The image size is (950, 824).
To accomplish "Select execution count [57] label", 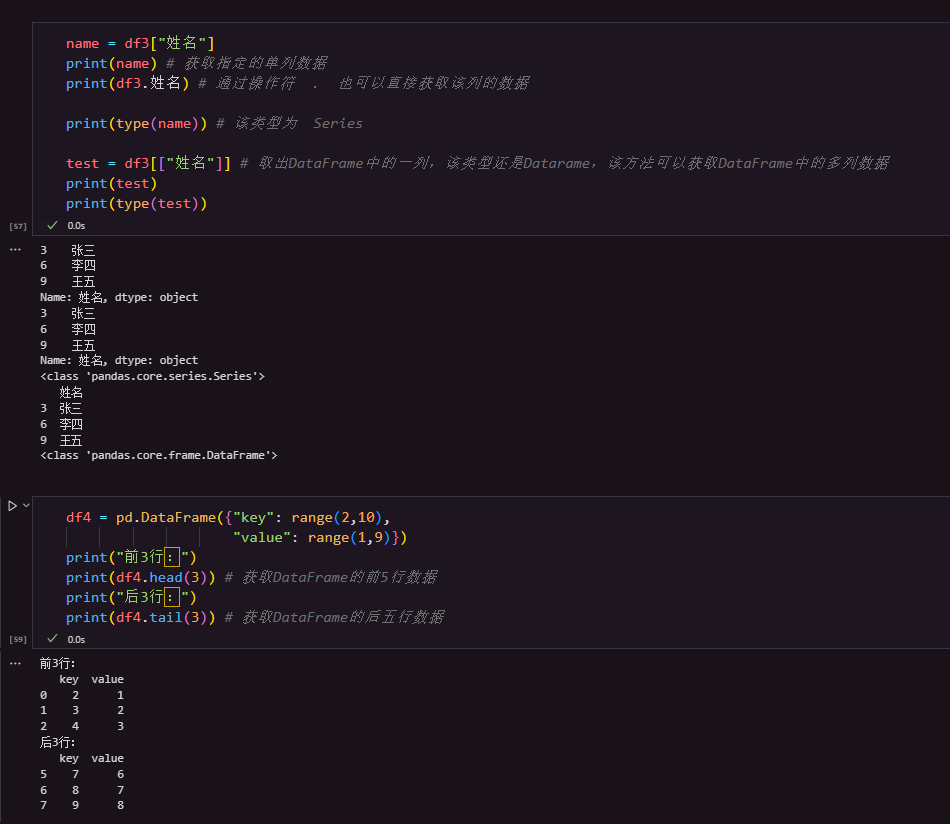I will (x=18, y=227).
